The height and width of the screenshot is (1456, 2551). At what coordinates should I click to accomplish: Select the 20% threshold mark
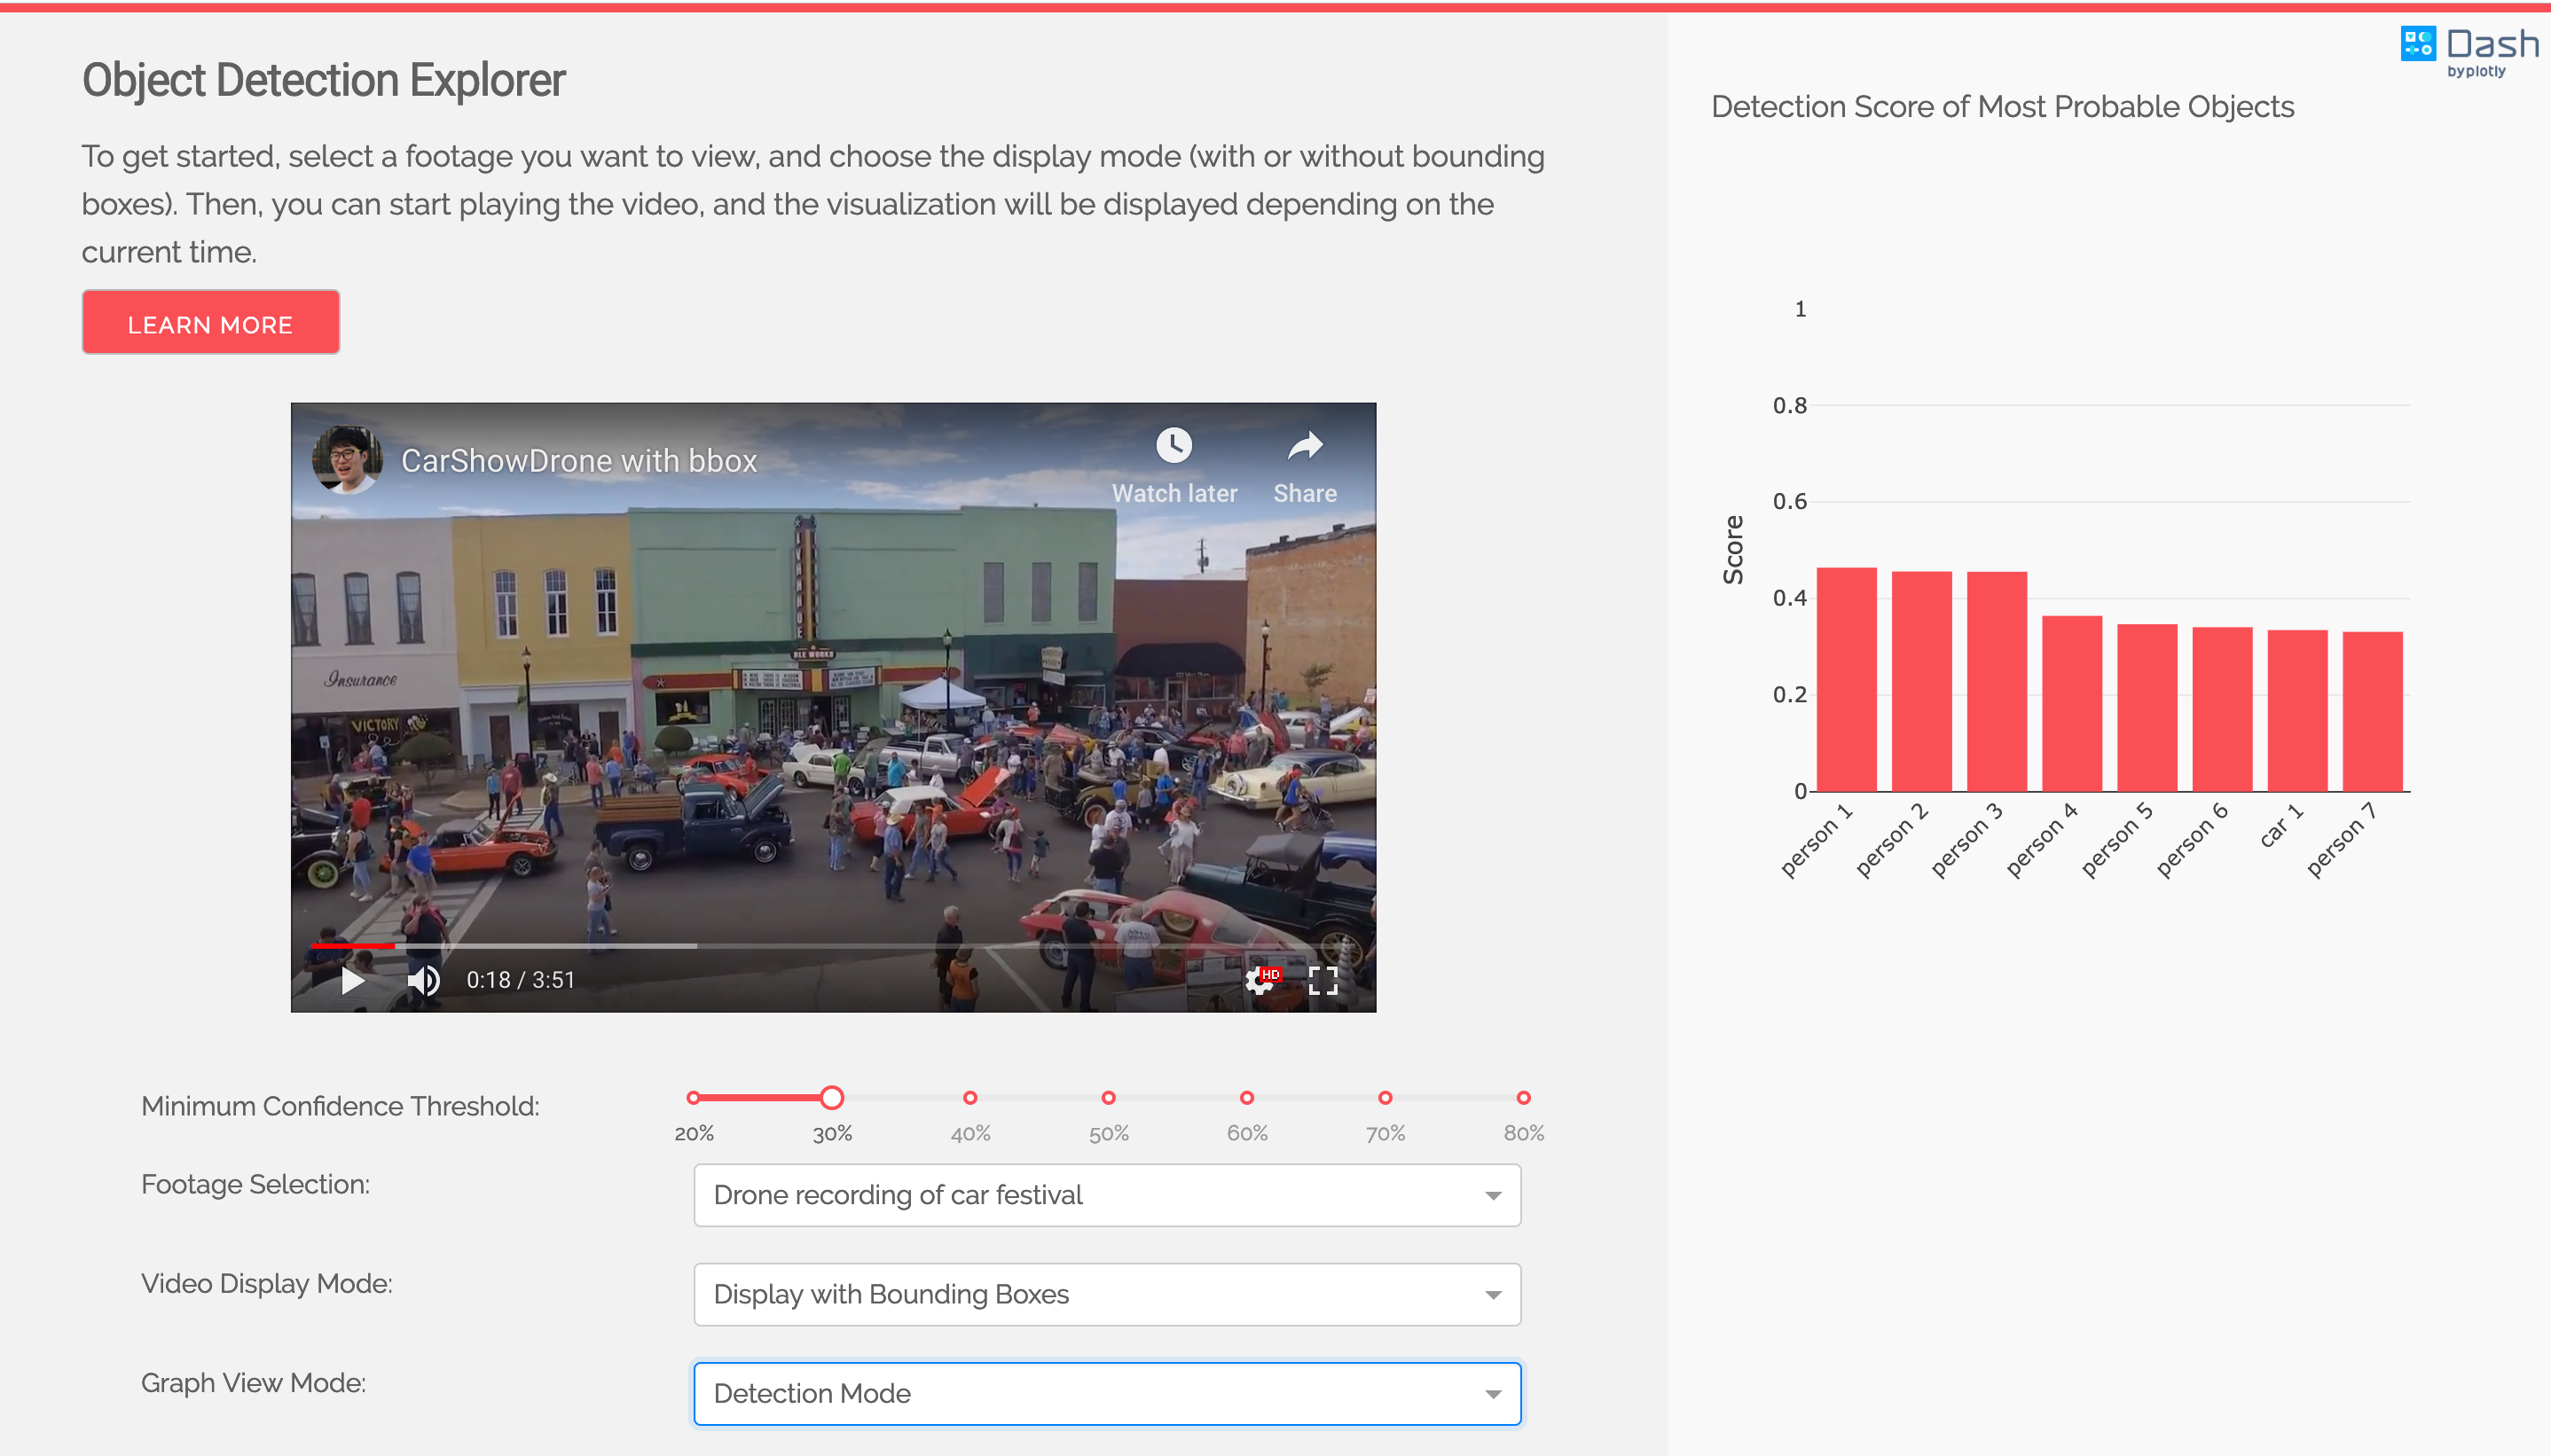coord(693,1098)
